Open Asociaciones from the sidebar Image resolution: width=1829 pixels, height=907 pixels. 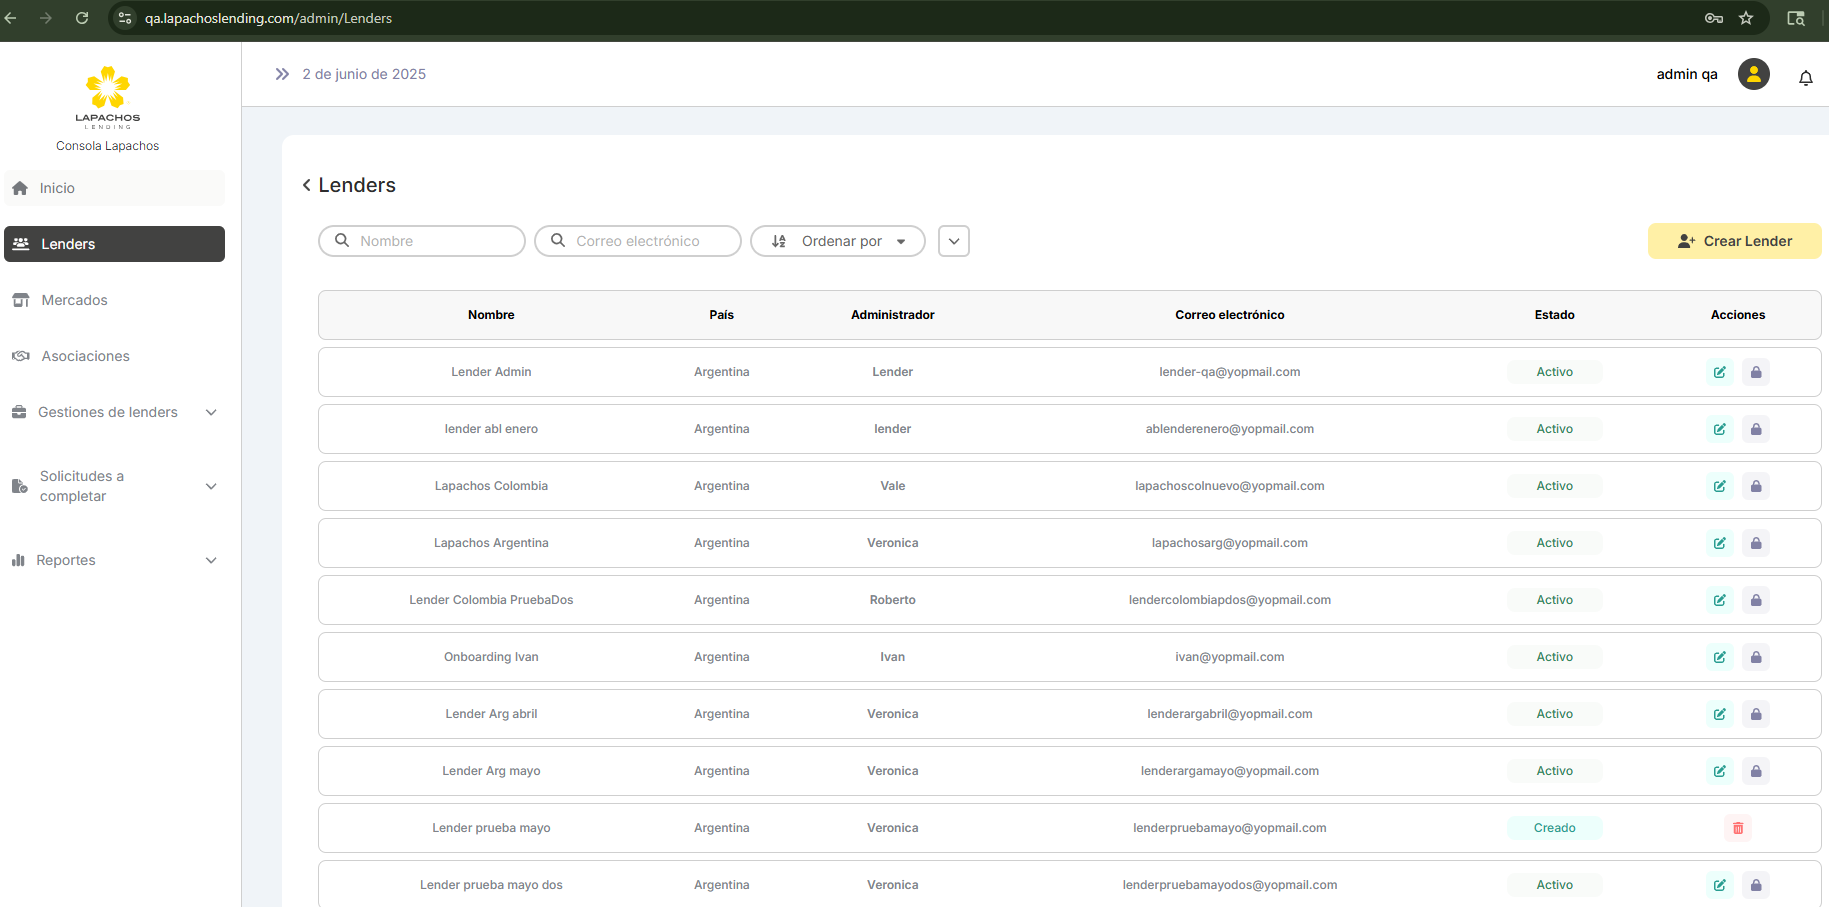pyautogui.click(x=85, y=356)
